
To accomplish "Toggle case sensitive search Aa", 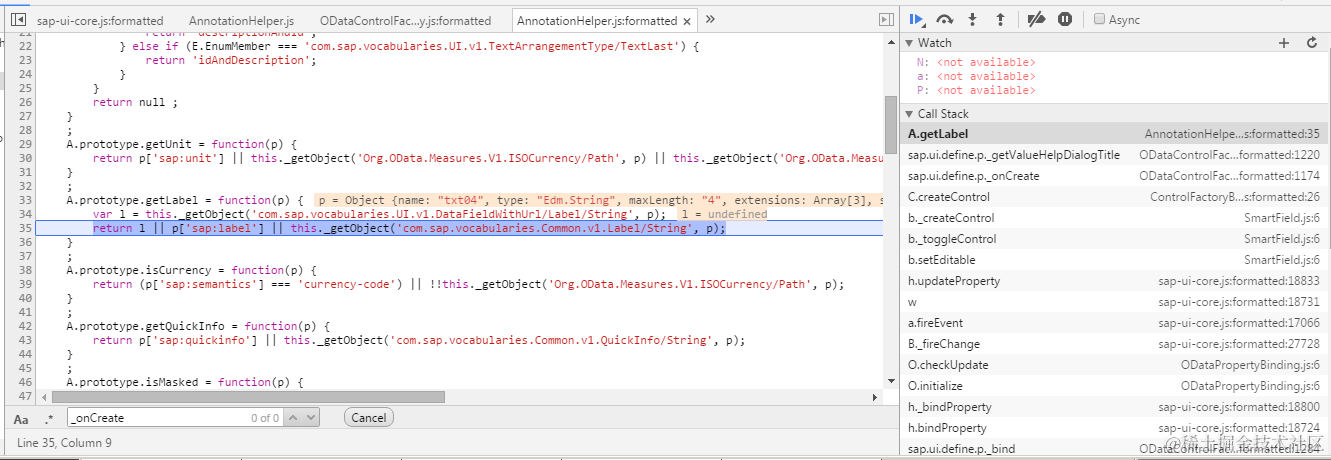I will point(21,418).
